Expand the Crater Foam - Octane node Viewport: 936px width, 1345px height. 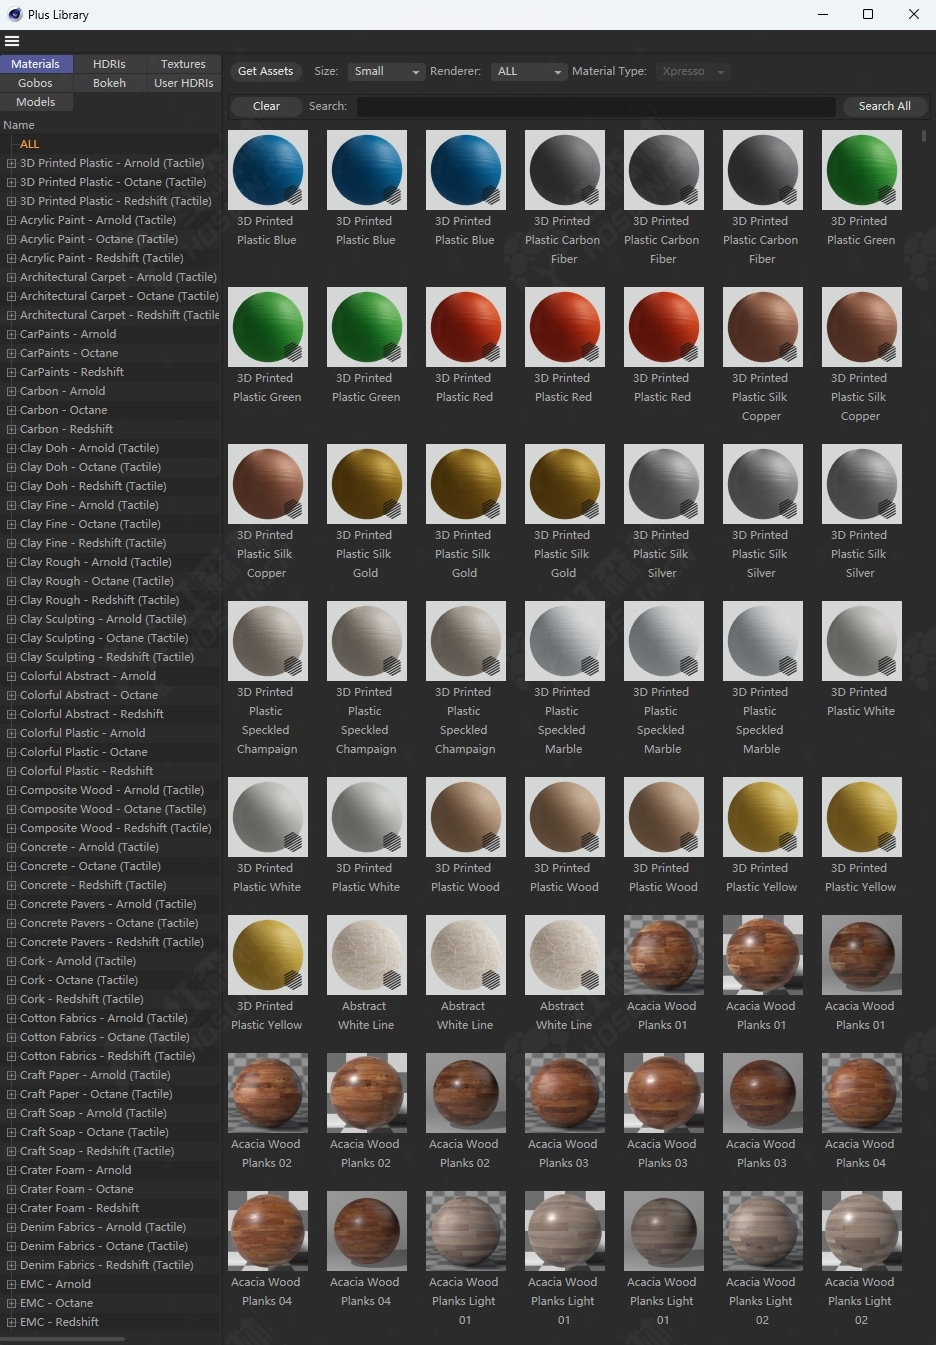coord(11,1189)
